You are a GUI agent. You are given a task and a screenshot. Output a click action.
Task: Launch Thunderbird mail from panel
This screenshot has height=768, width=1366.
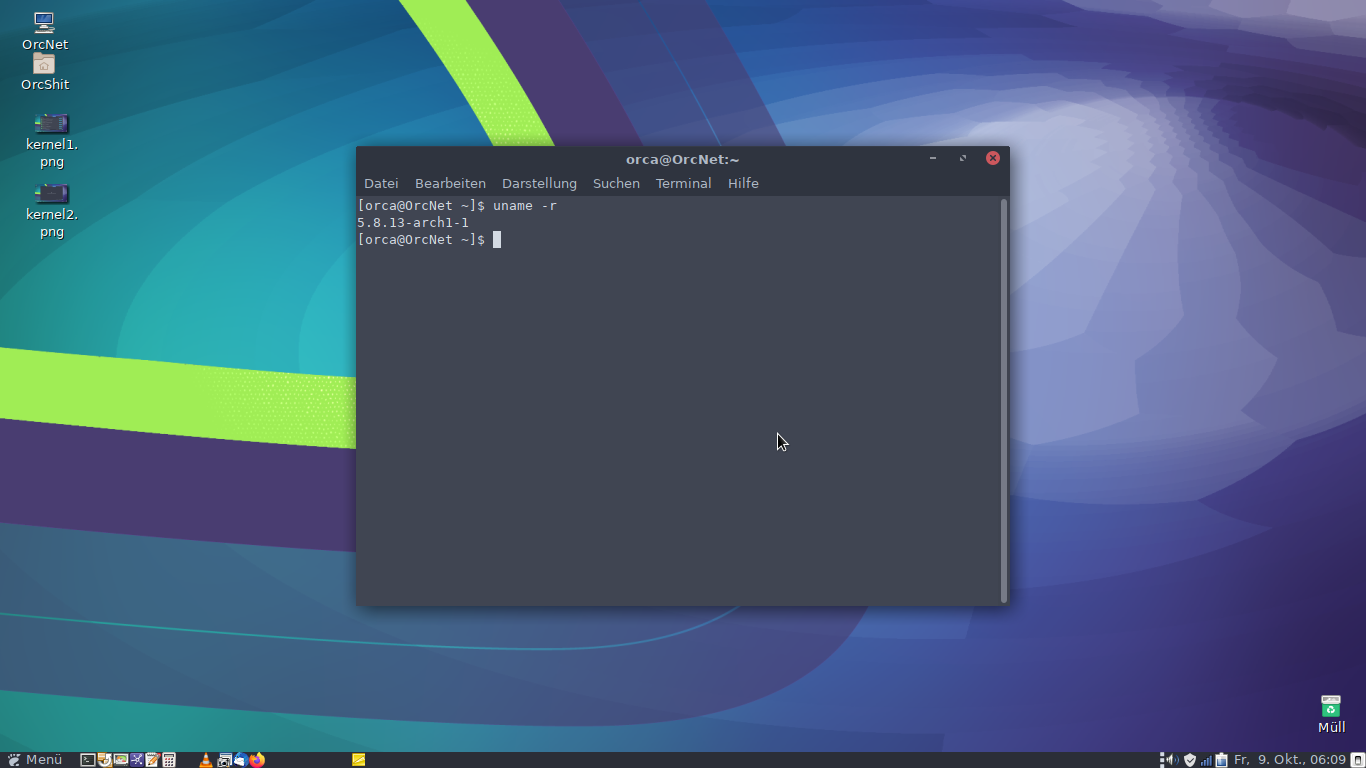point(240,760)
